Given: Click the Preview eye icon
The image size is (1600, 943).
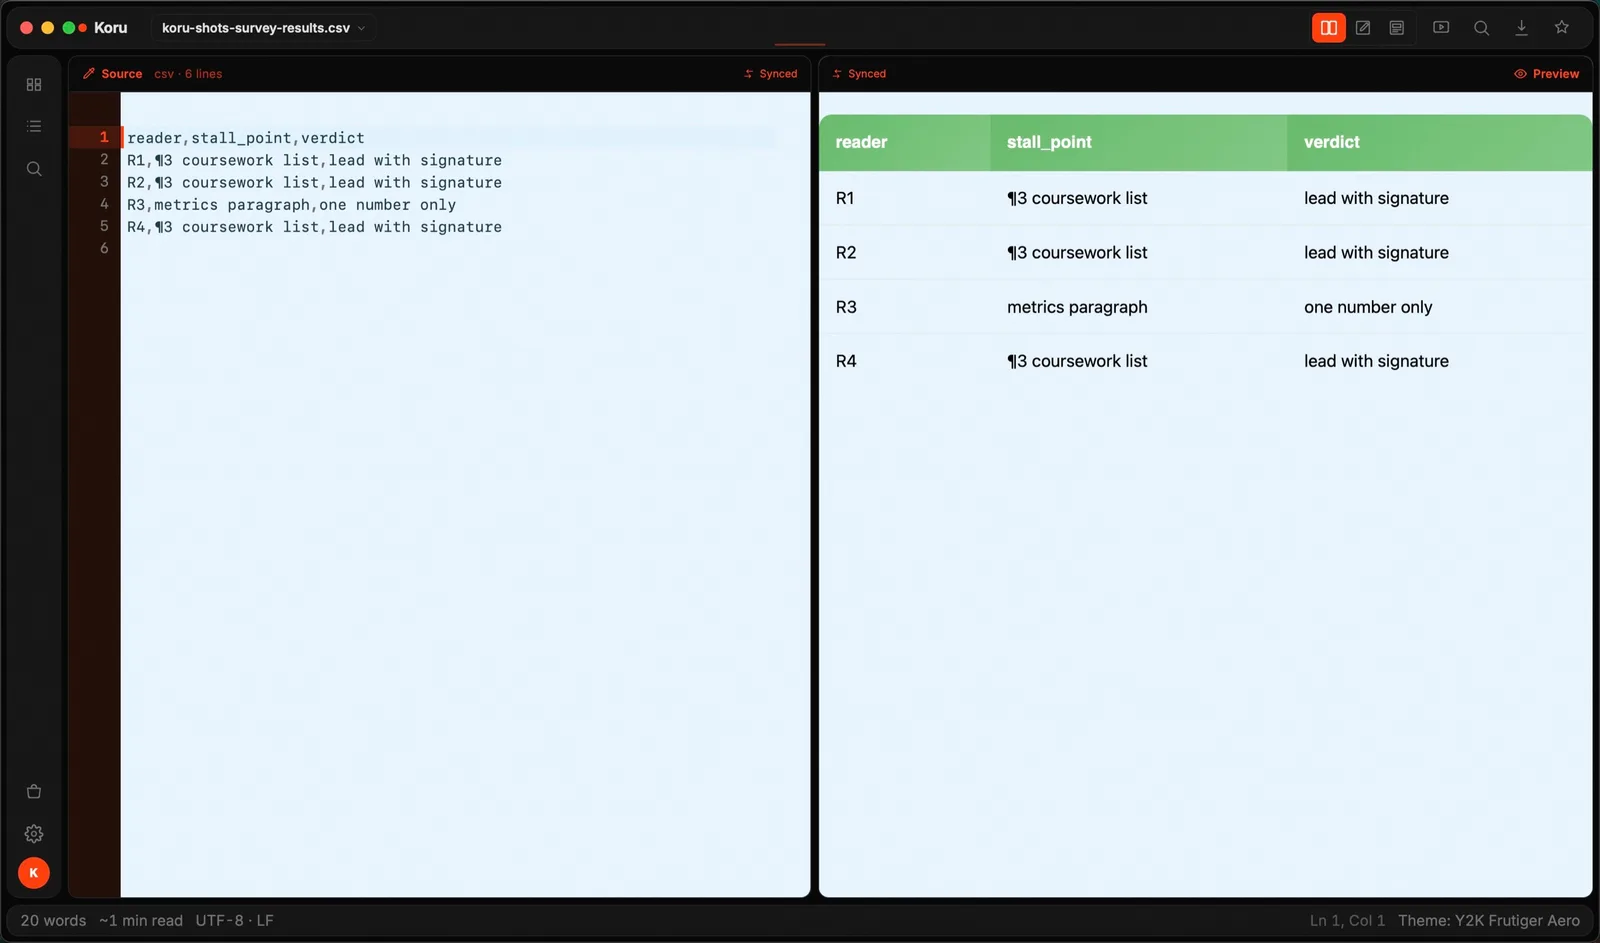Looking at the screenshot, I should 1520,74.
